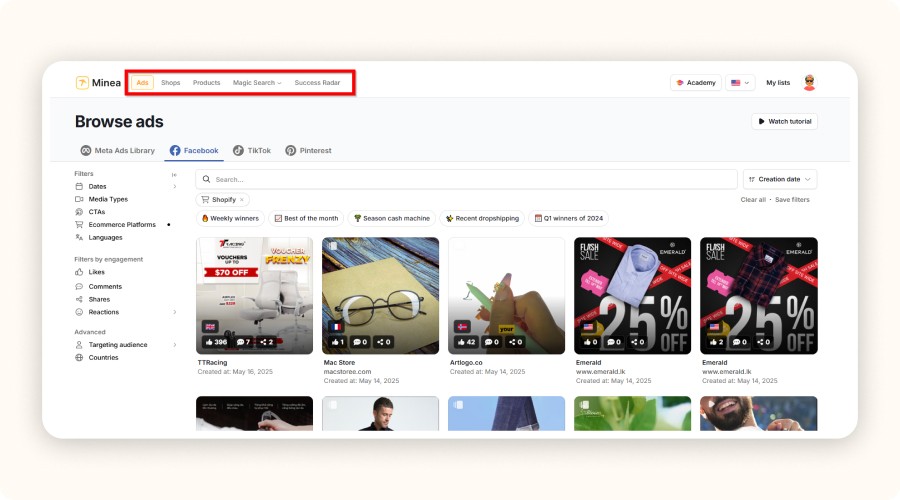900x500 pixels.
Task: Open the US flag language dropdown
Action: 740,83
